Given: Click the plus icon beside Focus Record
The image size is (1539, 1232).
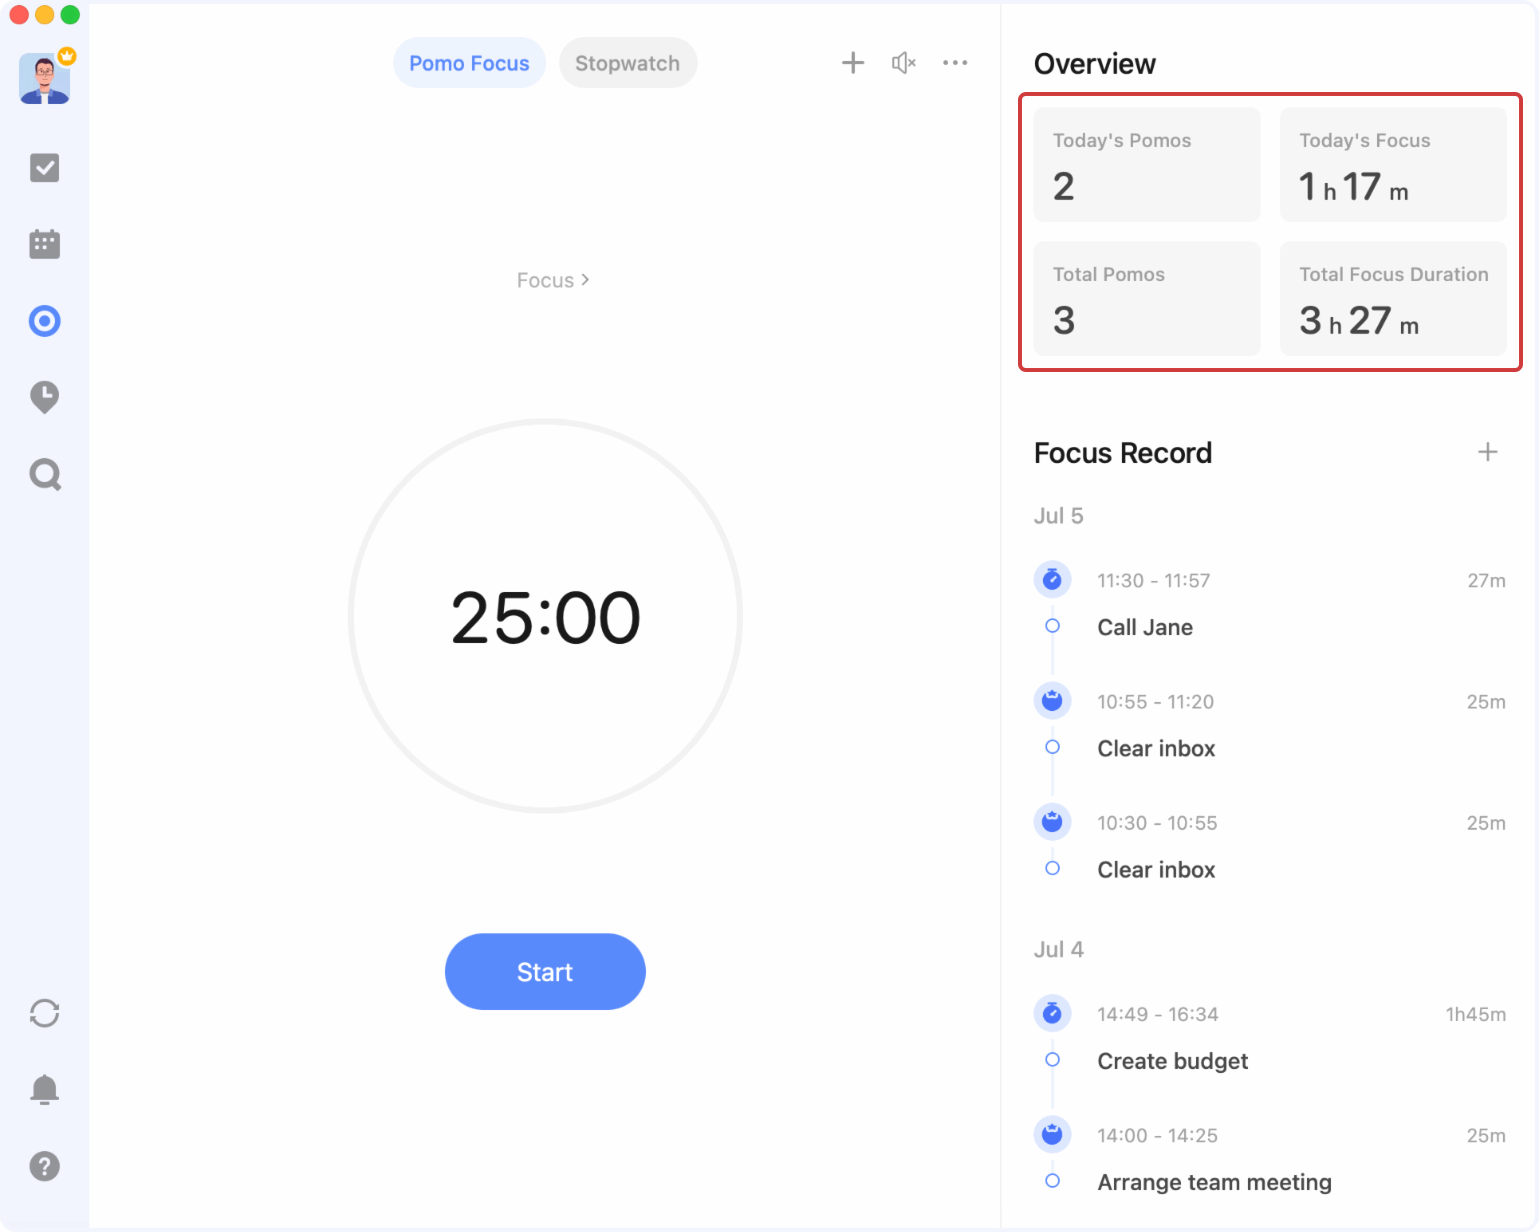Looking at the screenshot, I should click(x=1487, y=452).
